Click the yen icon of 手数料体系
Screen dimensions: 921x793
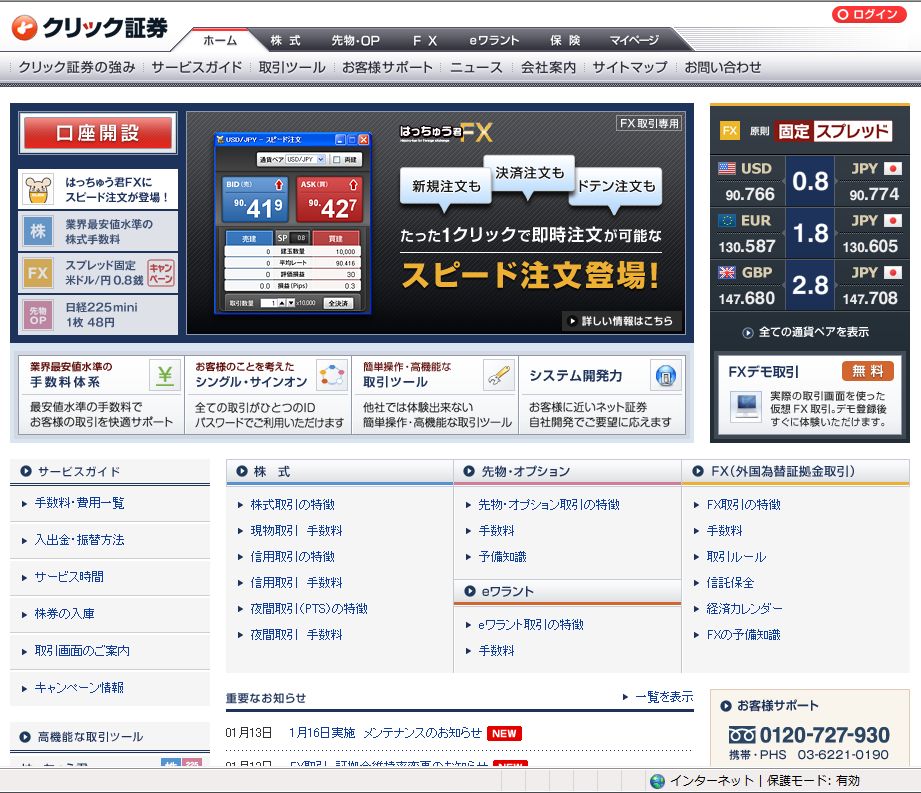pyautogui.click(x=164, y=375)
